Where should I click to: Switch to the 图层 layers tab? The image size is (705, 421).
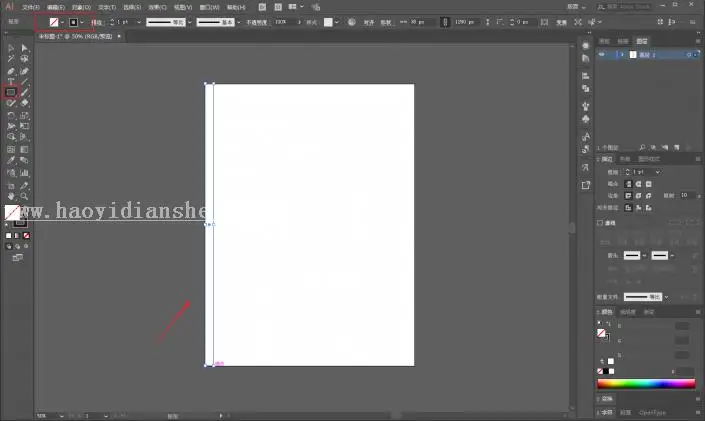click(642, 41)
